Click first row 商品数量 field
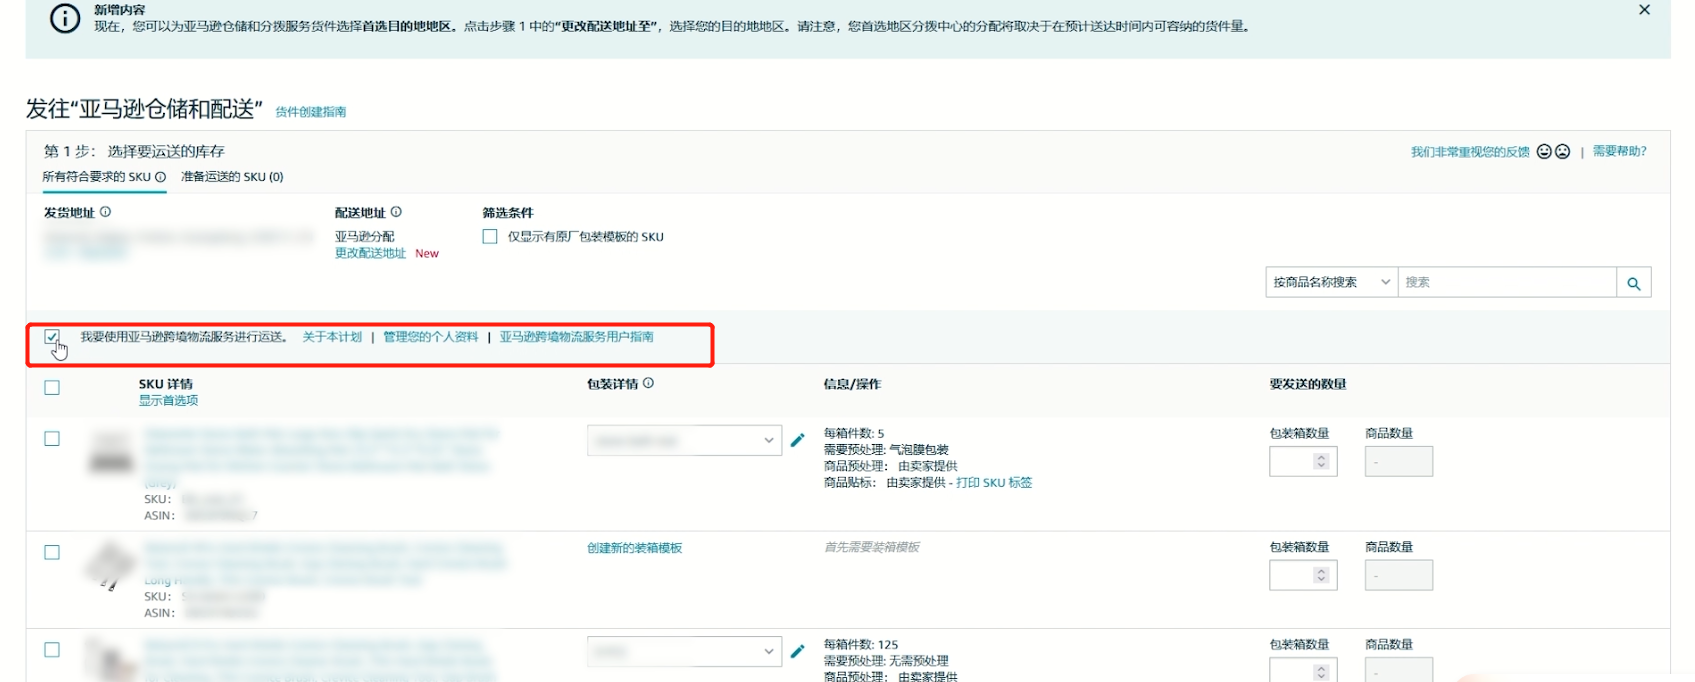The width and height of the screenshot is (1695, 682). [1399, 462]
